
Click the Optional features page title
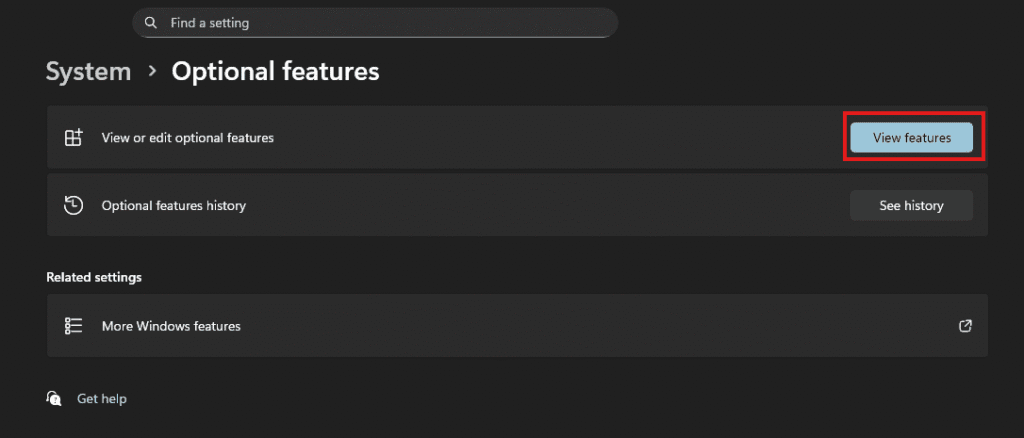tap(275, 72)
